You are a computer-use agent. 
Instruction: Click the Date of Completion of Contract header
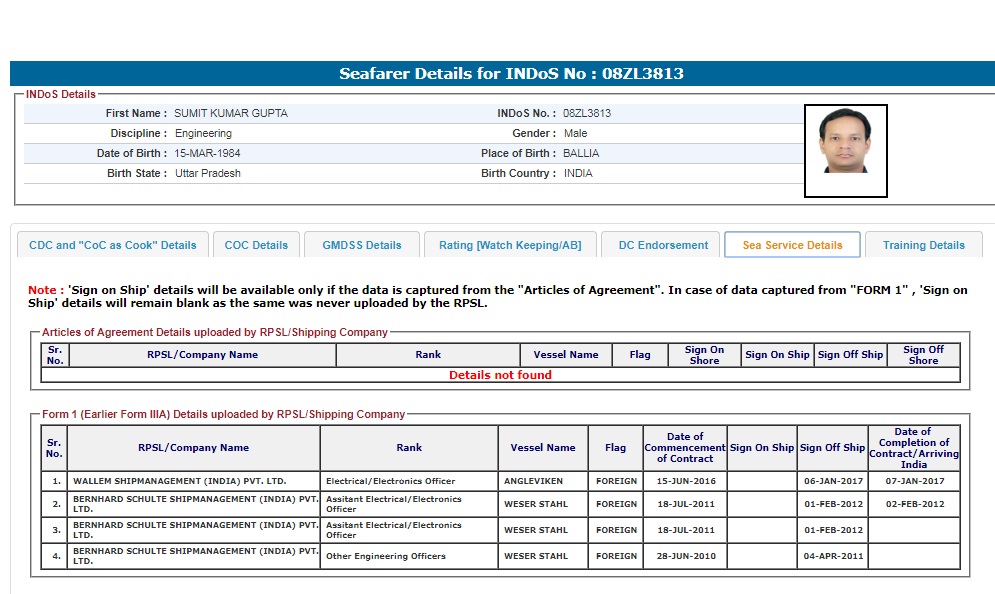(913, 447)
